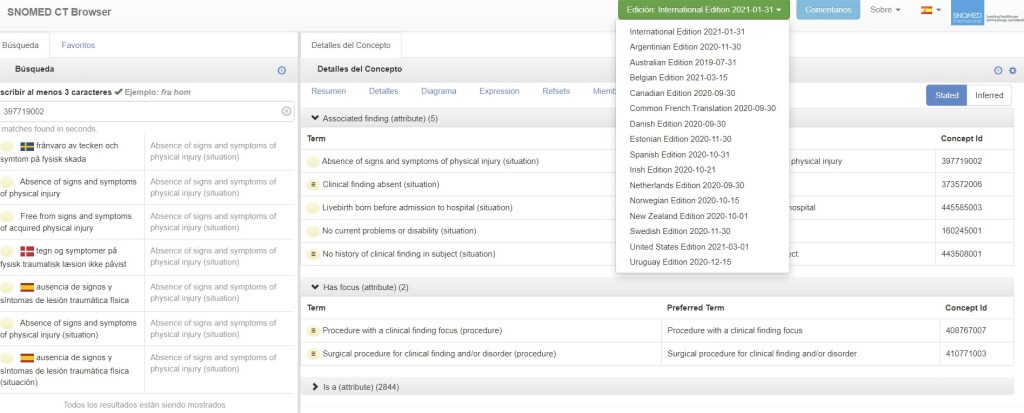Click the history clock icon in Búsqueda panel

point(282,69)
